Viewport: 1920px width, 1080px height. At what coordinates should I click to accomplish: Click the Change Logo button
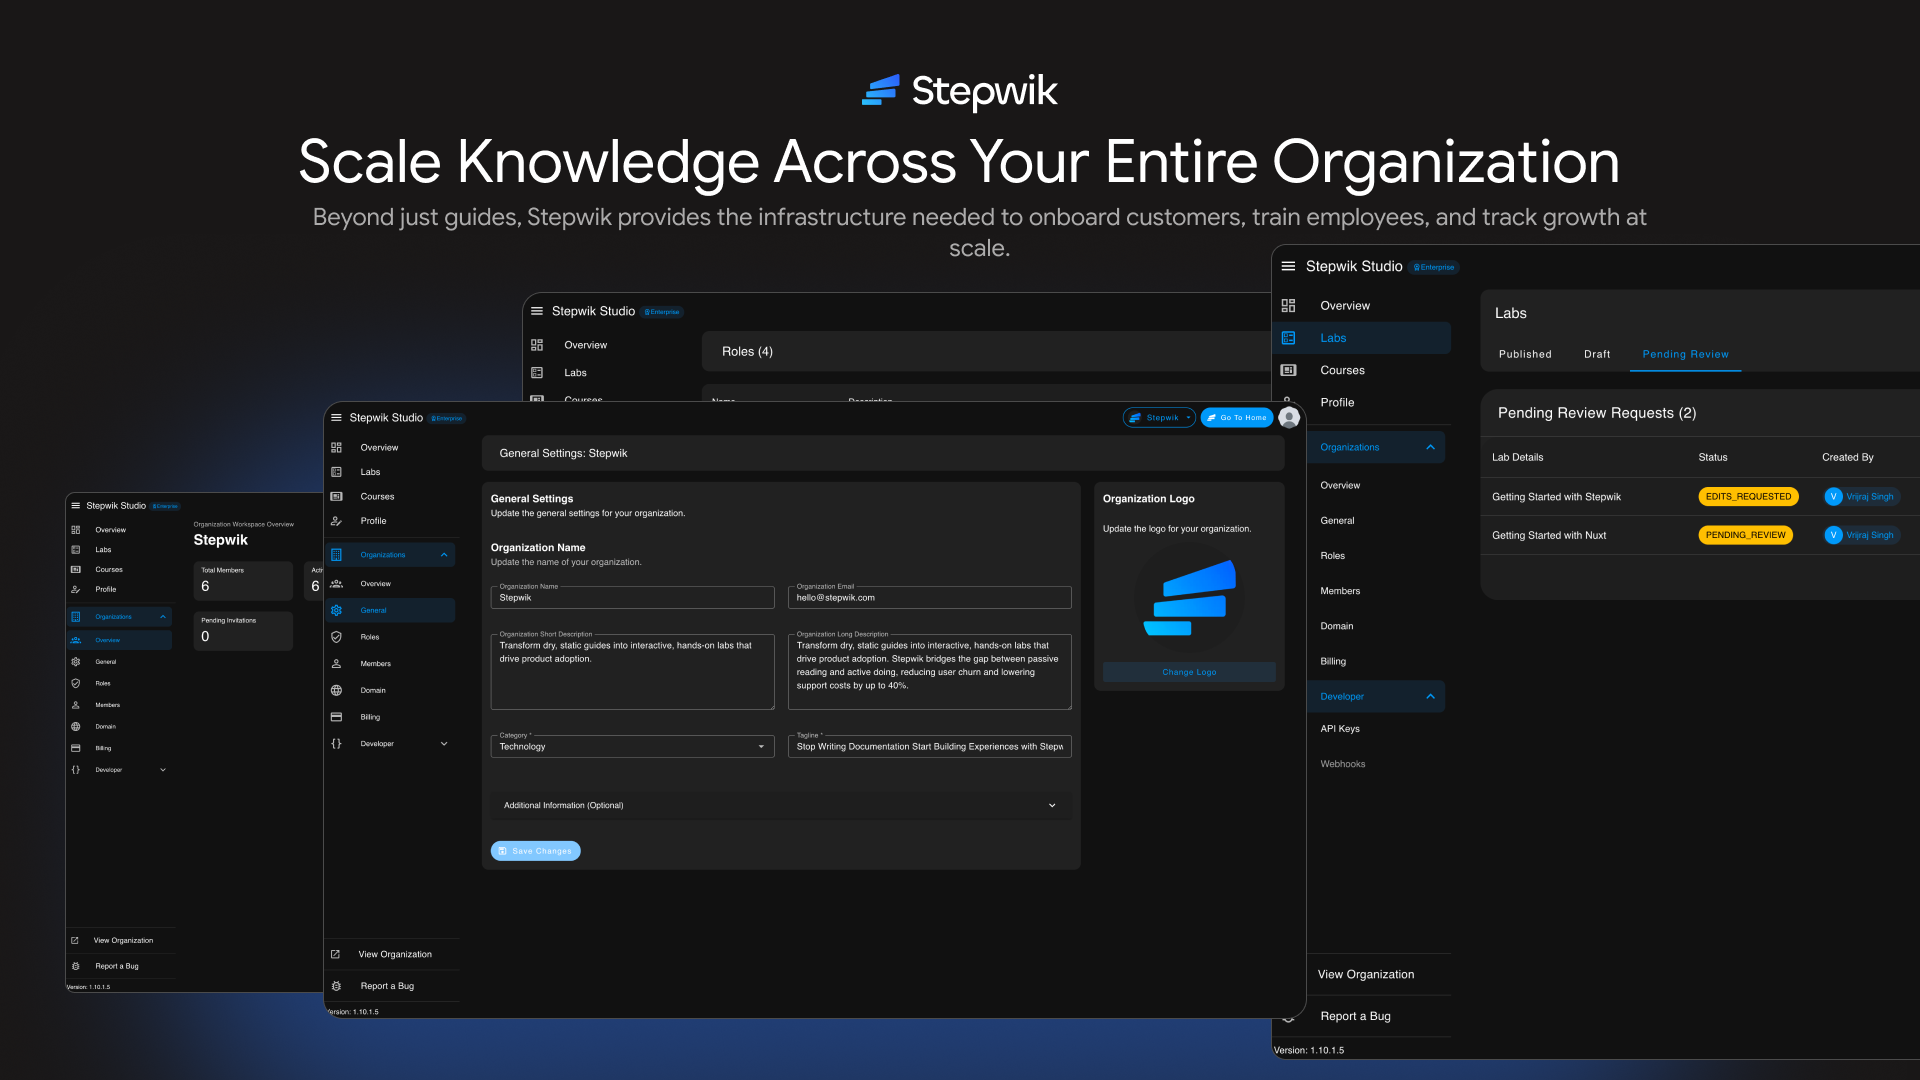(1189, 673)
